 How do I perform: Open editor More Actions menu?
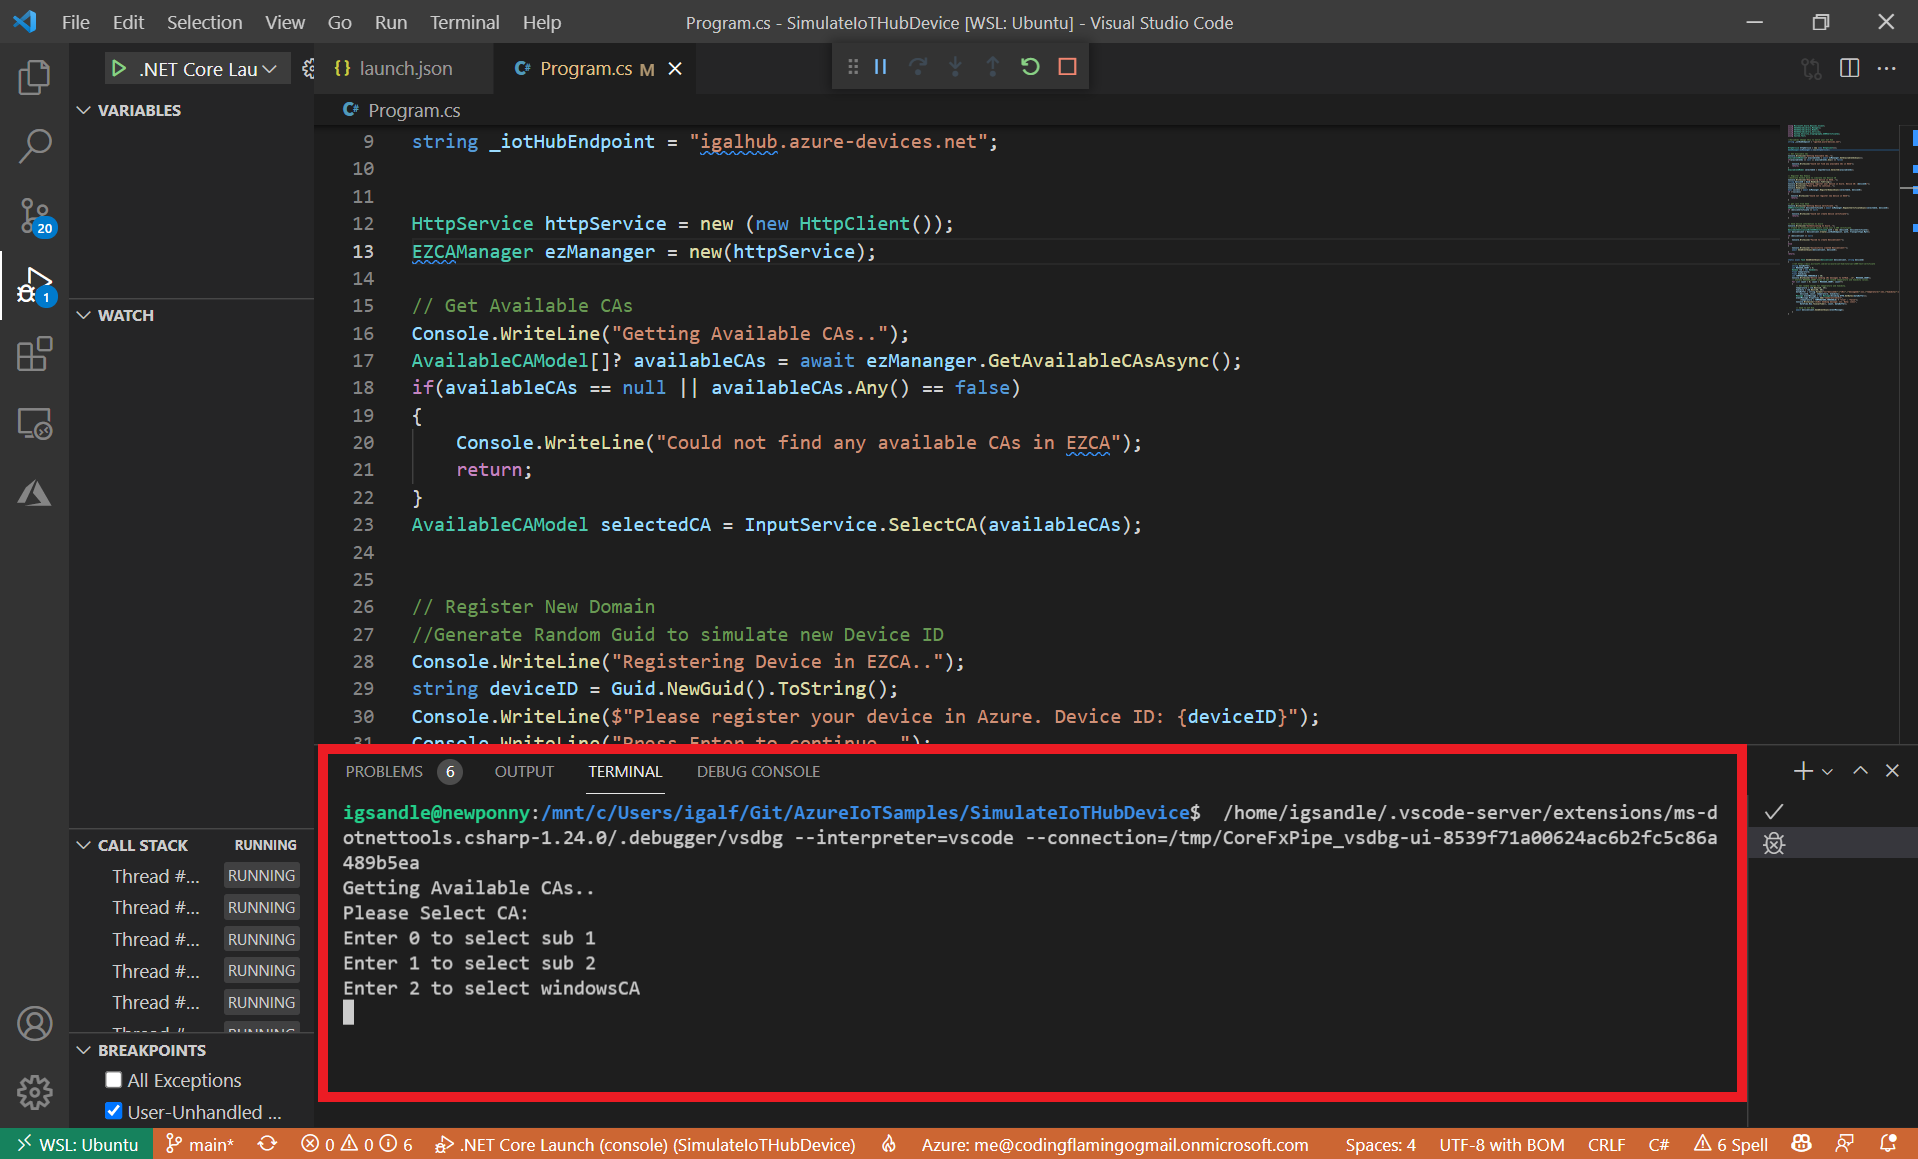[1887, 68]
